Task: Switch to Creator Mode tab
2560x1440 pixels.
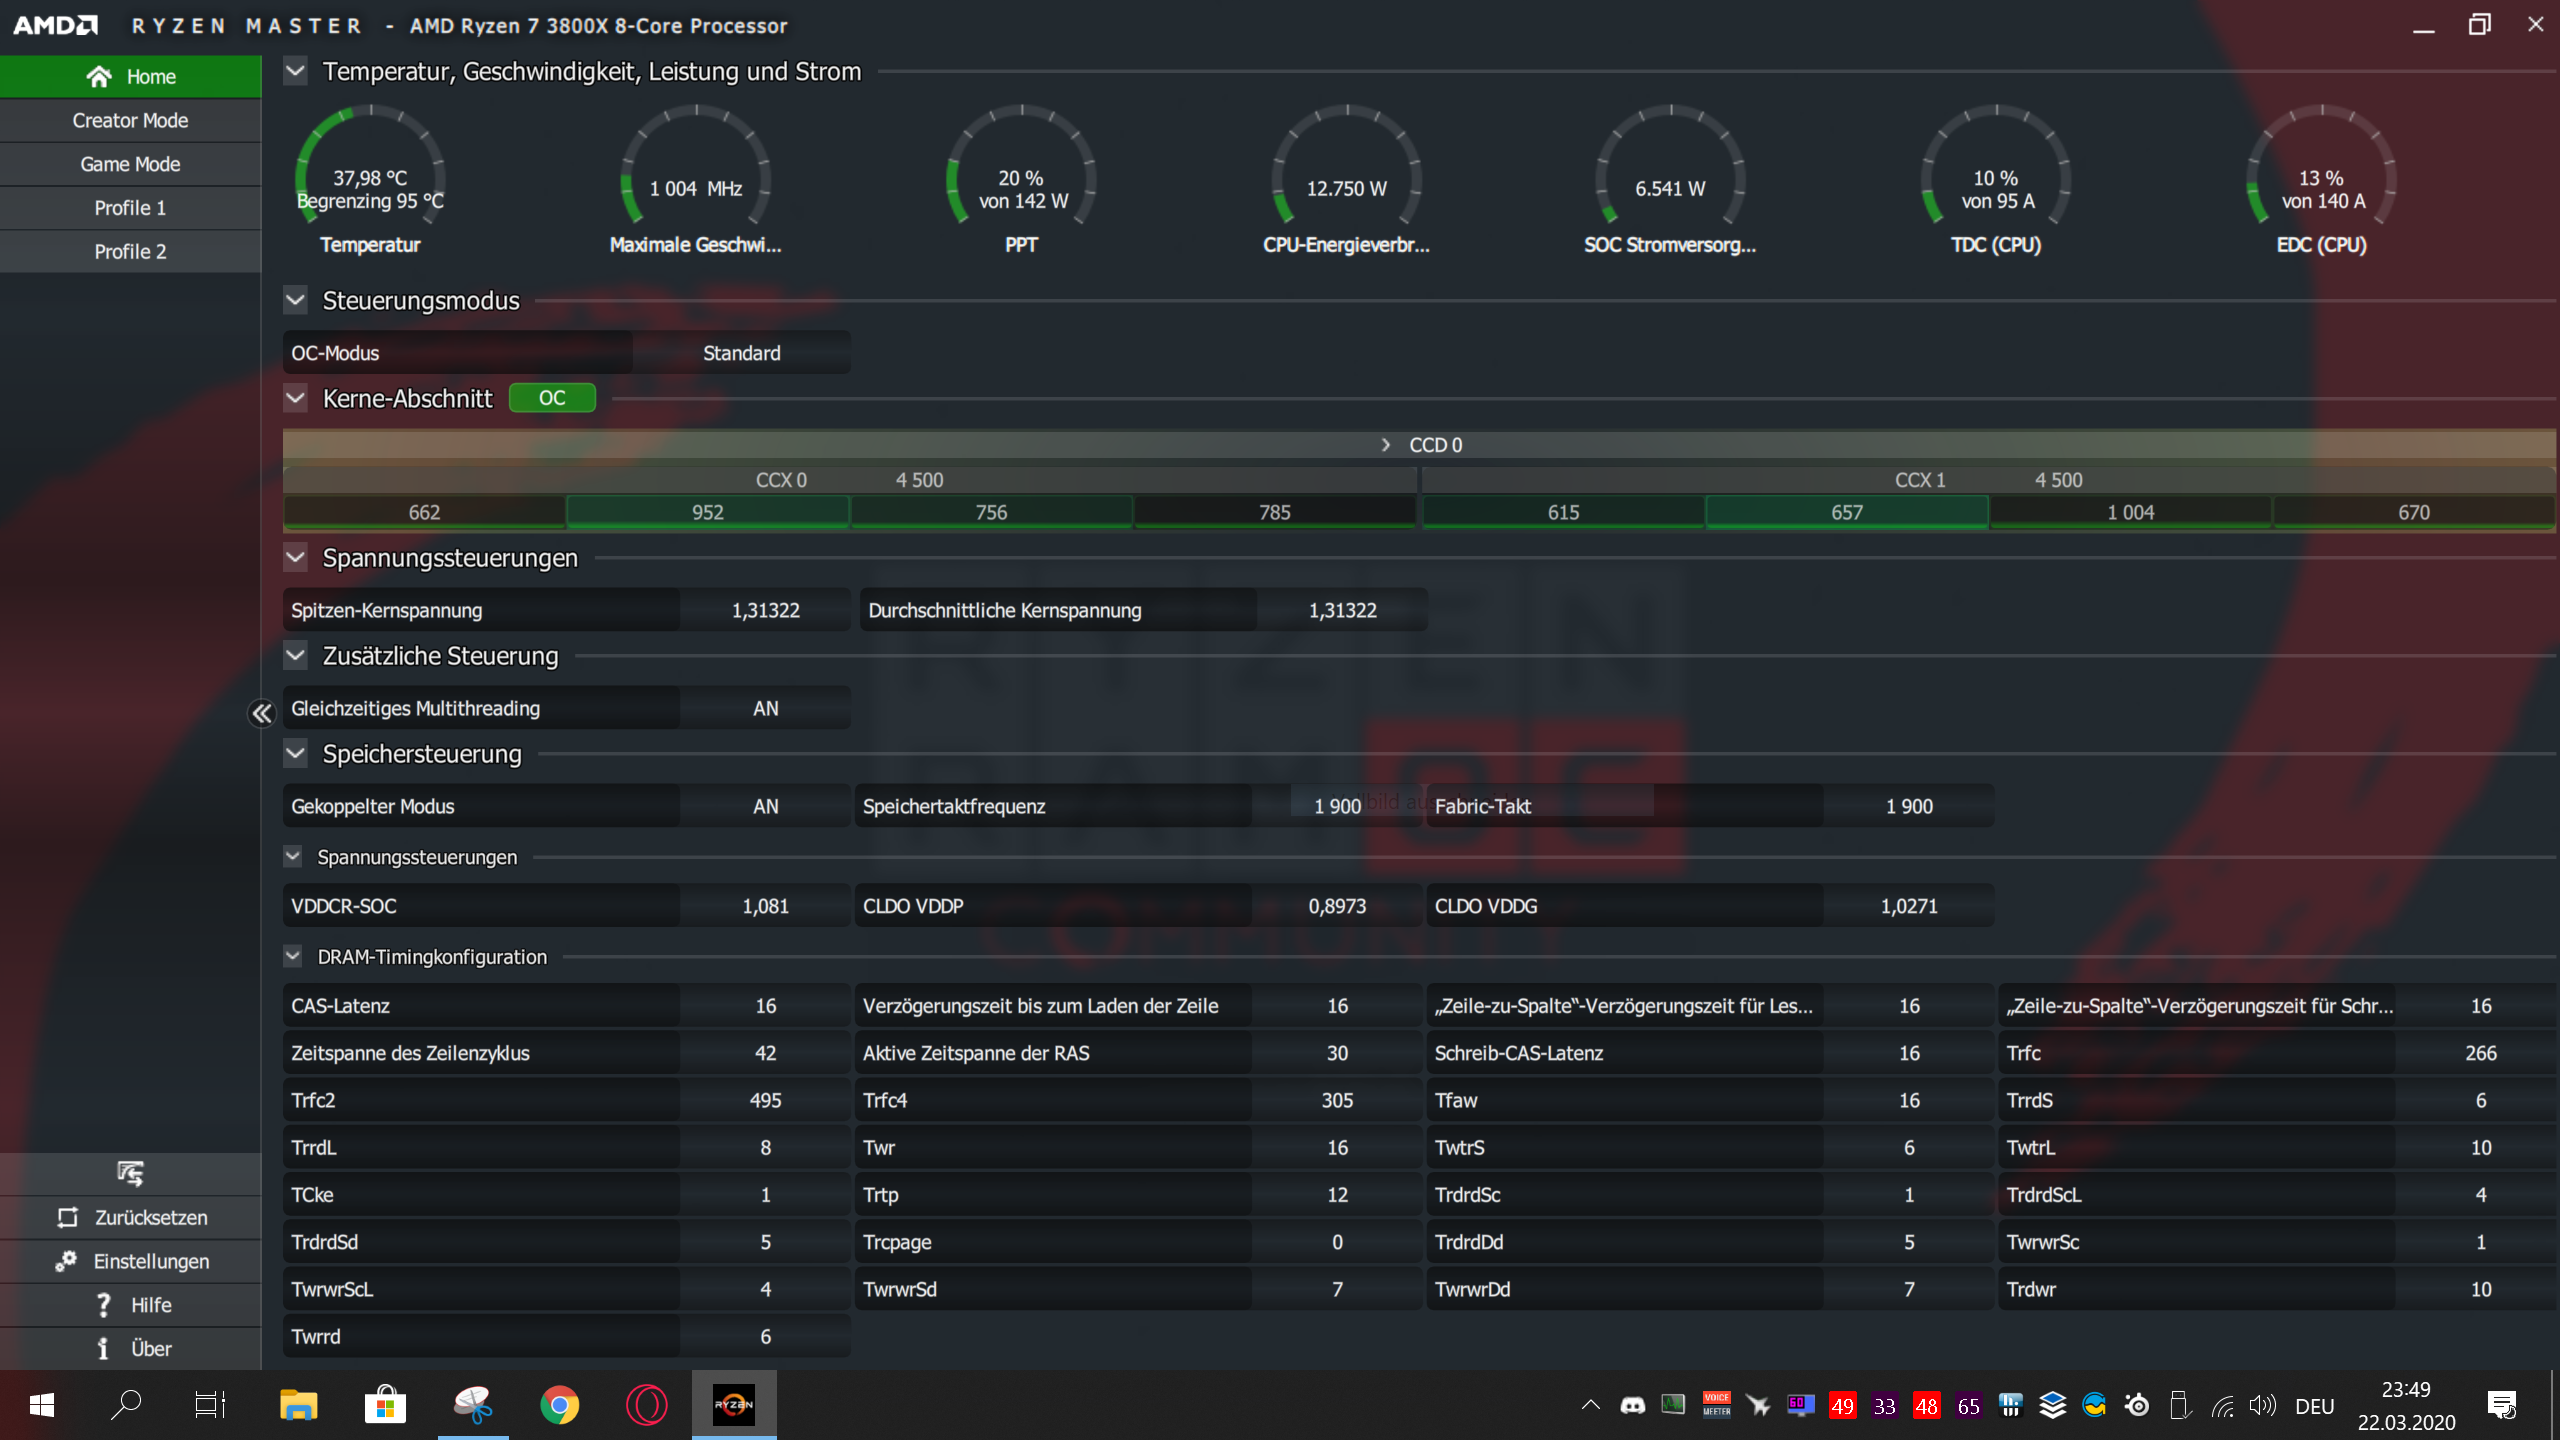Action: [130, 120]
